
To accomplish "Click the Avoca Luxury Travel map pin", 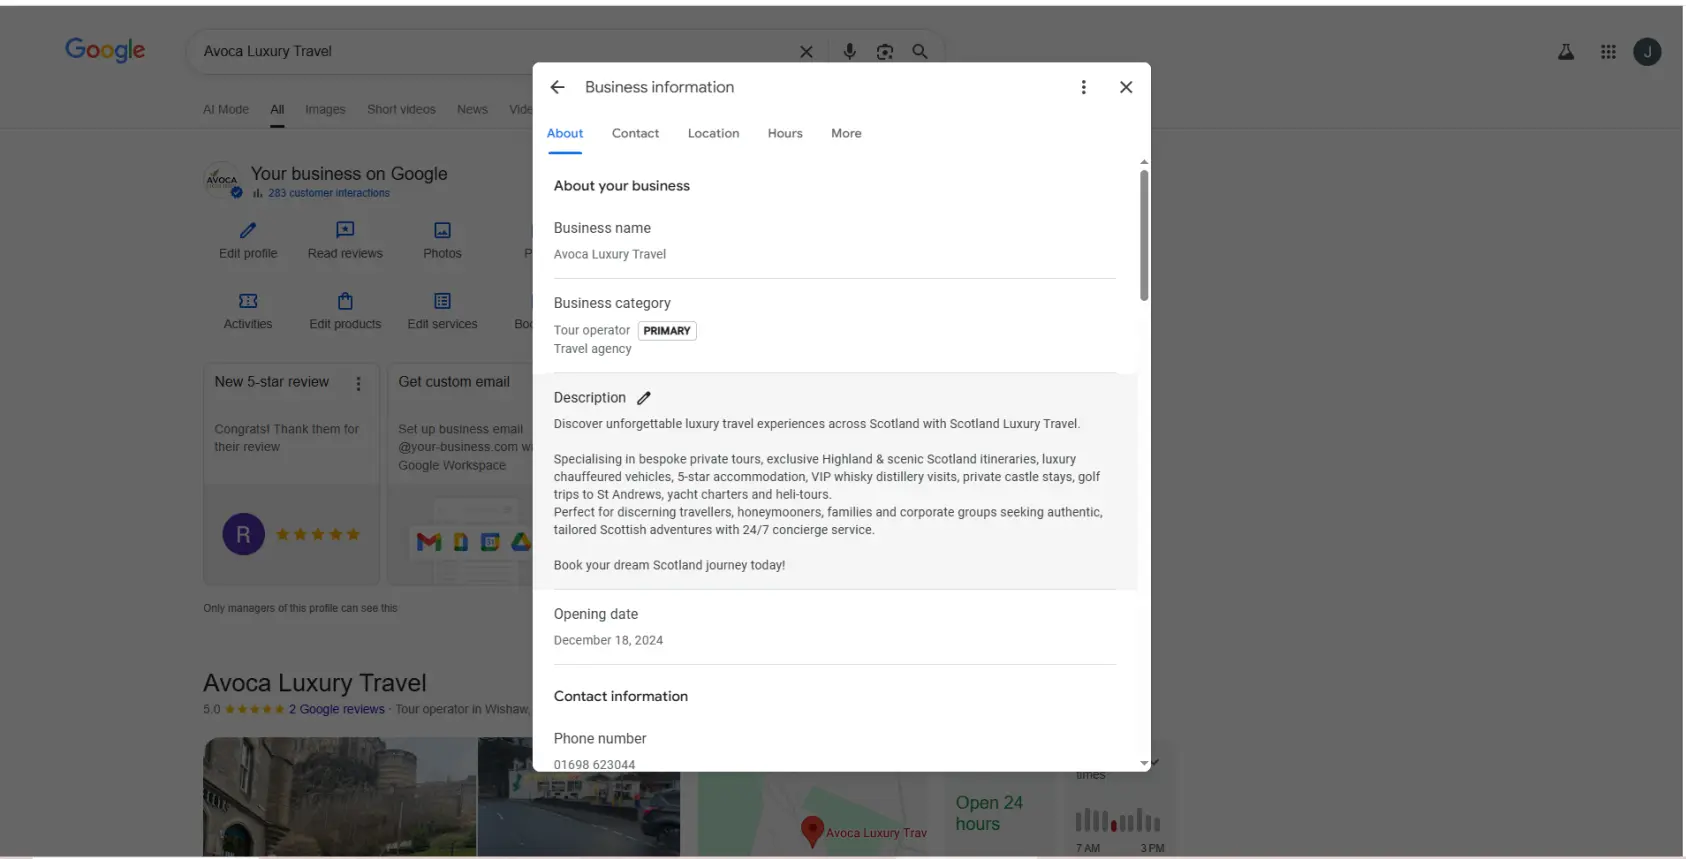I will [x=813, y=832].
